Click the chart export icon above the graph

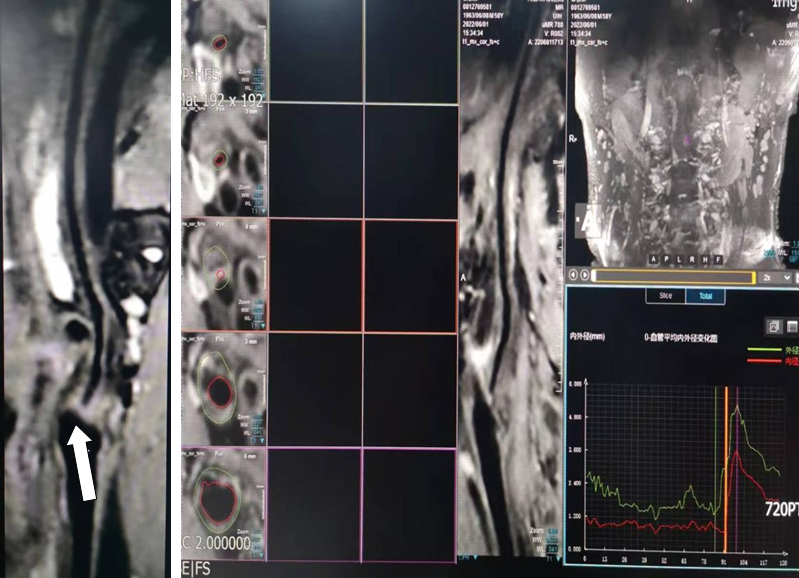774,326
